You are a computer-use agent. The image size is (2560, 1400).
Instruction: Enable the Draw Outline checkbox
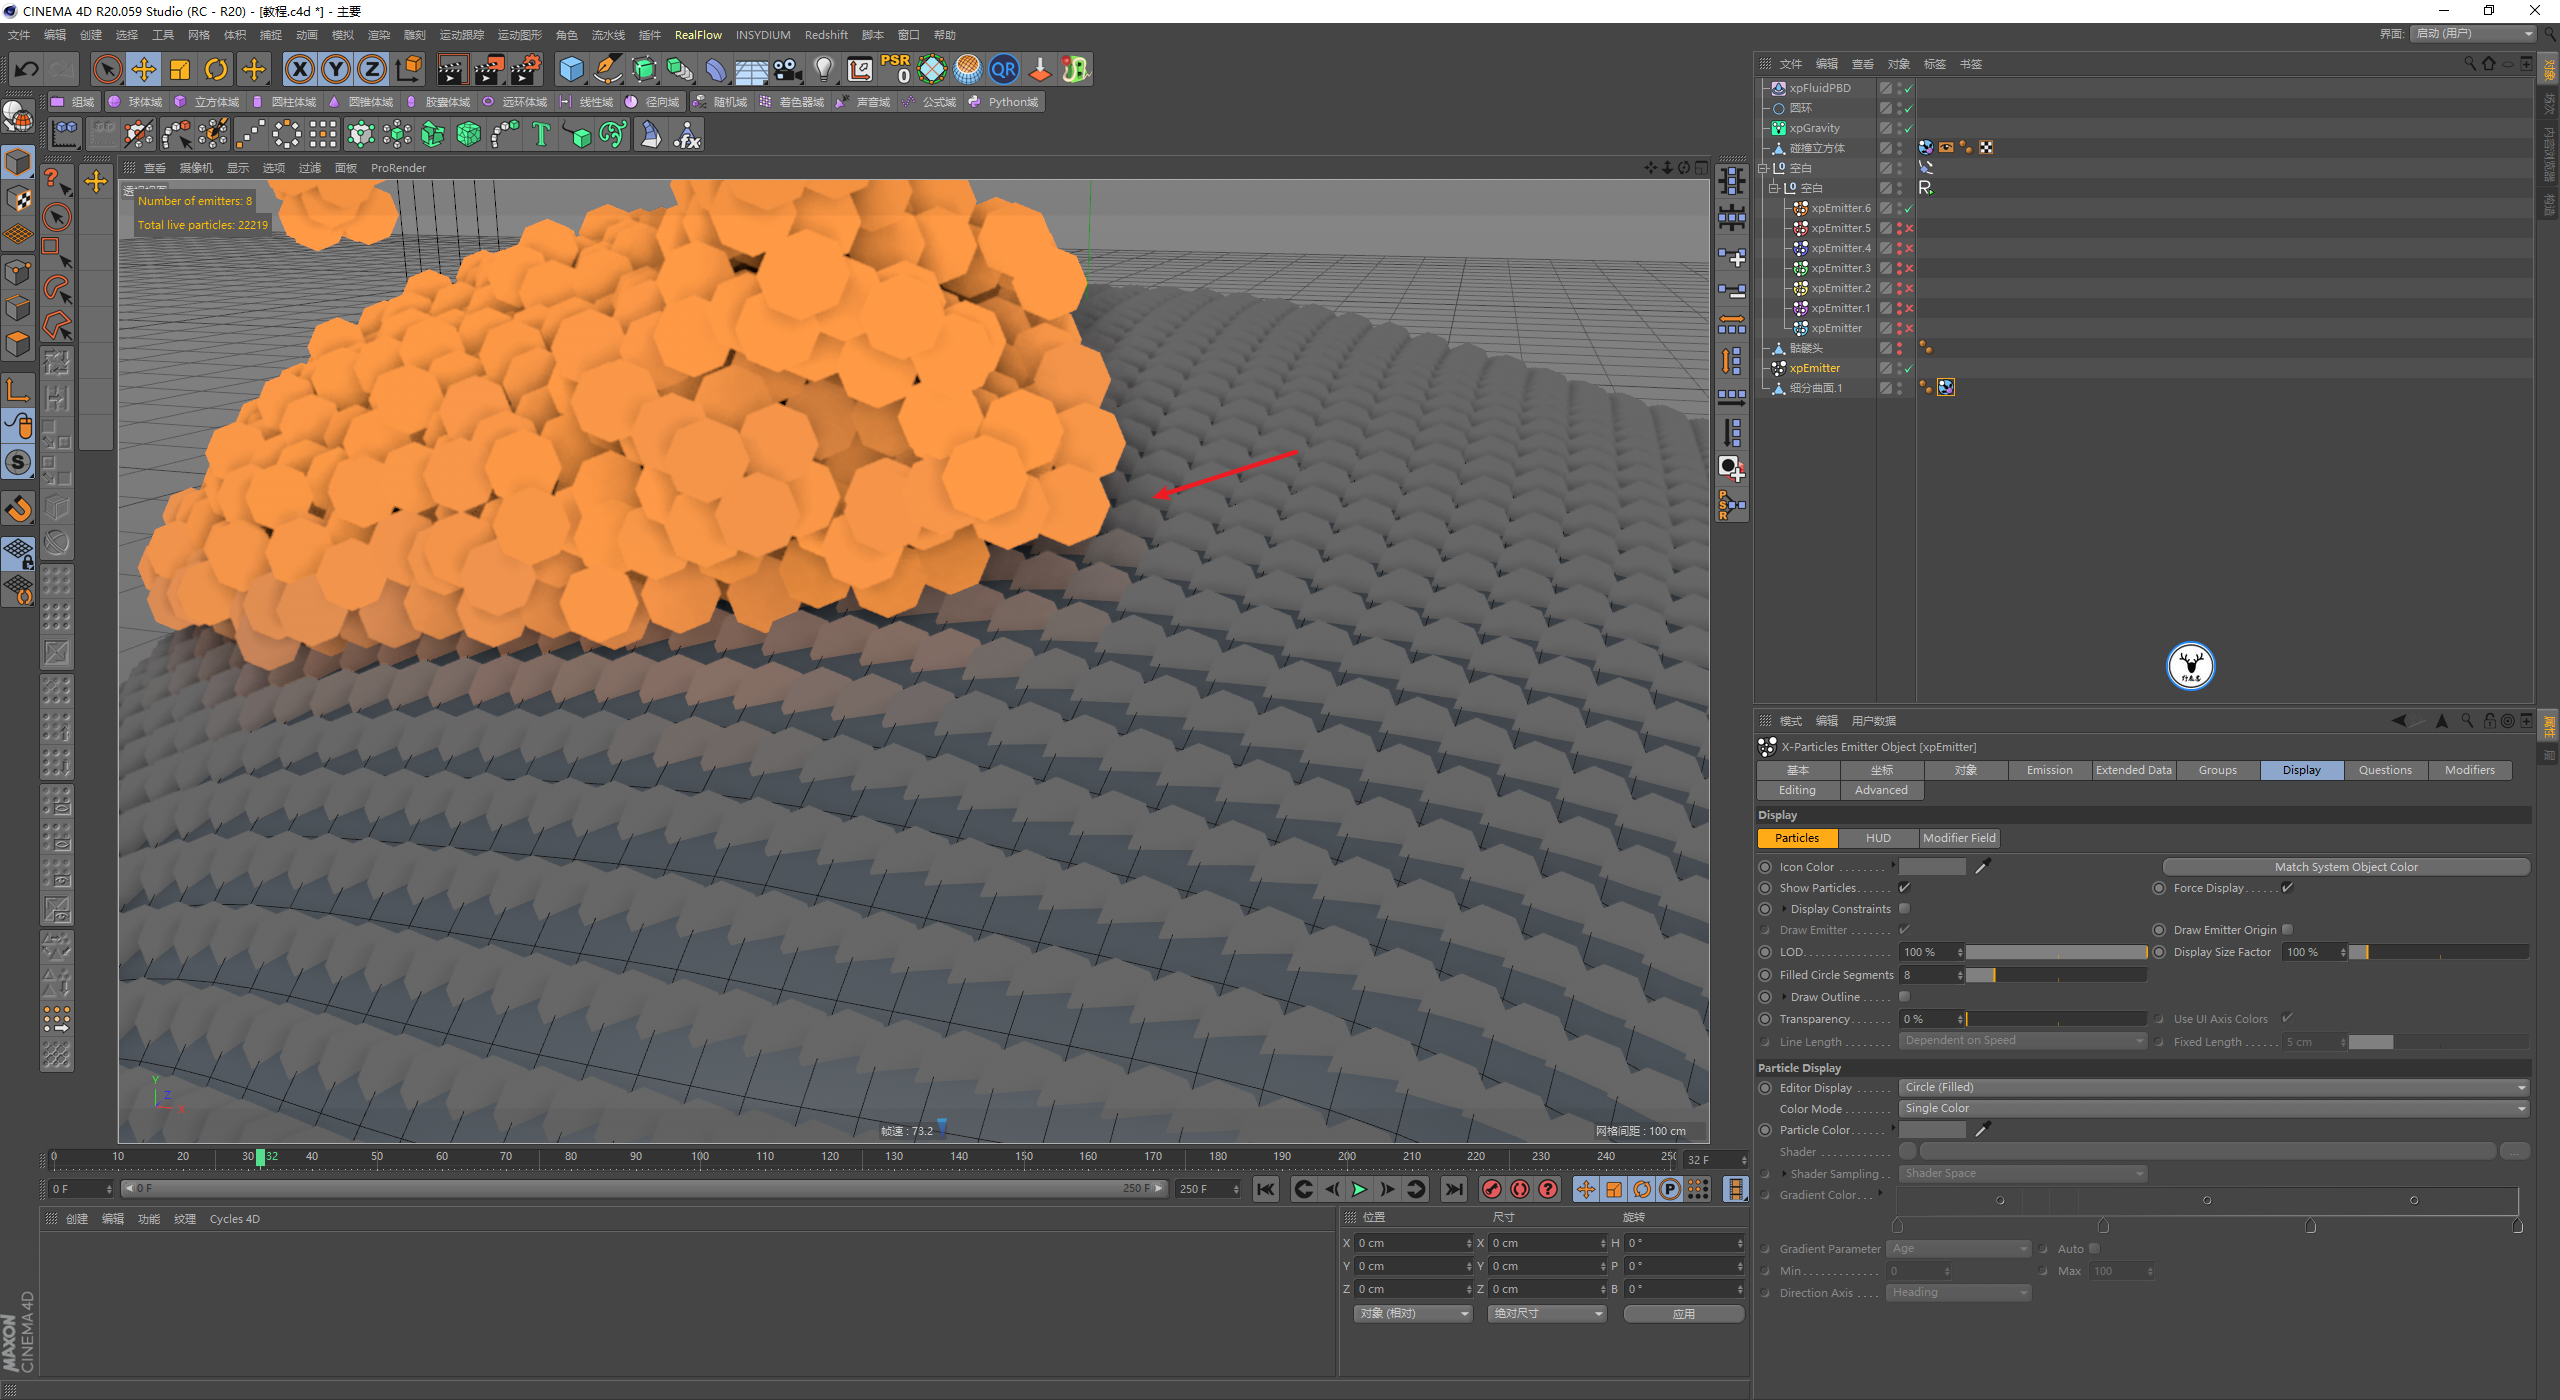(1904, 997)
